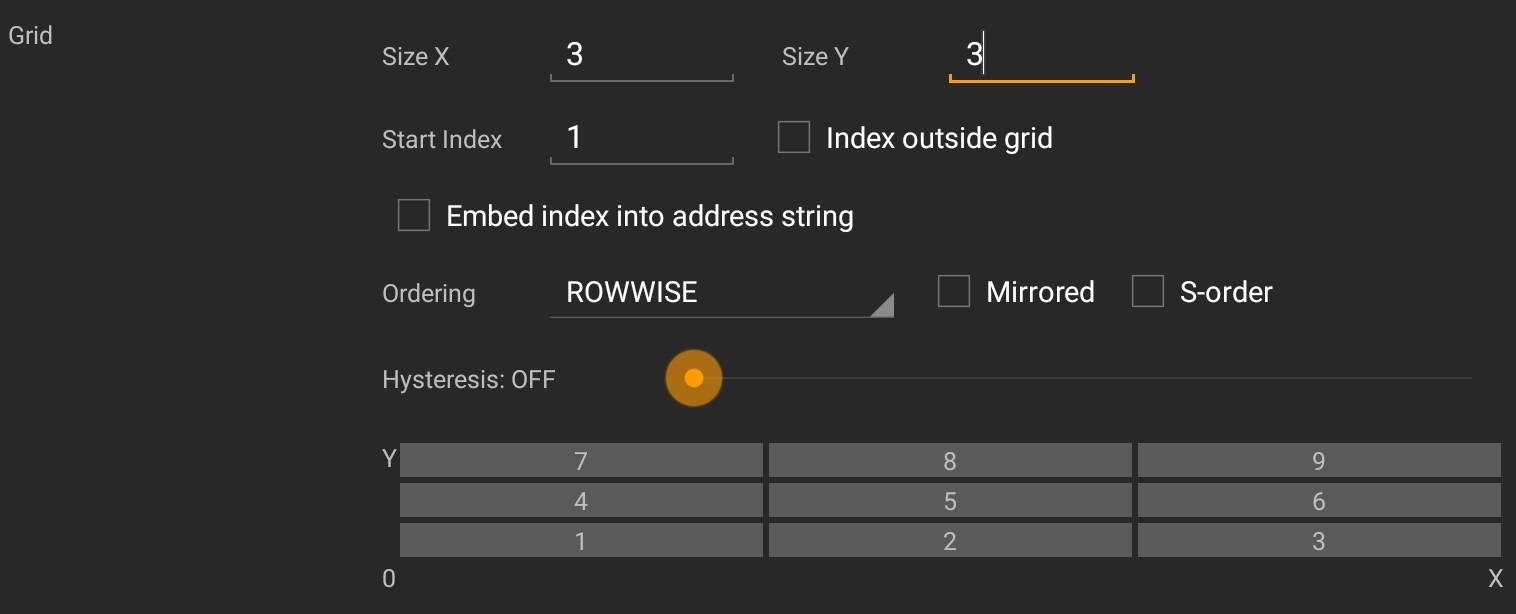Enable the Mirrored option

954,291
